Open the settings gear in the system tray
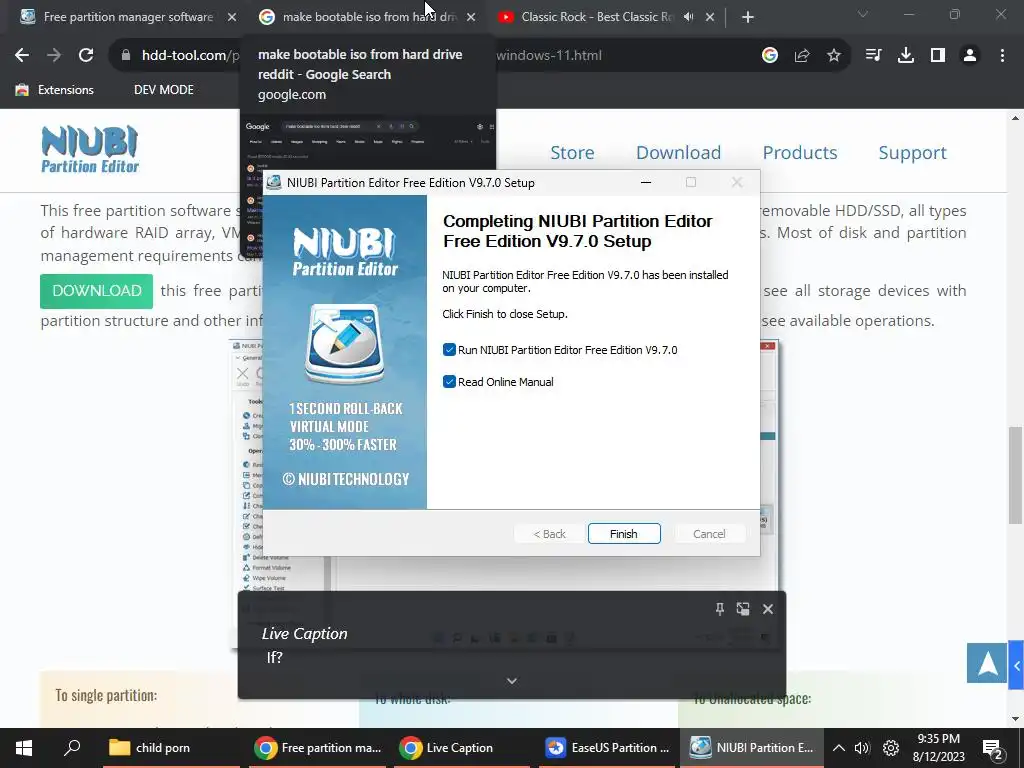The width and height of the screenshot is (1024, 768). pyautogui.click(x=891, y=748)
